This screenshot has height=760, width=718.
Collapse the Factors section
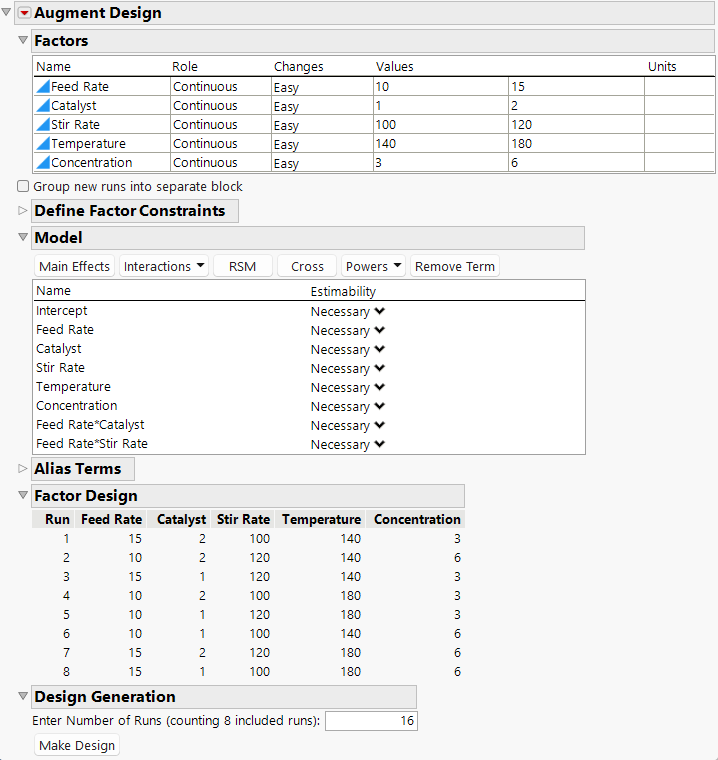(x=23, y=40)
